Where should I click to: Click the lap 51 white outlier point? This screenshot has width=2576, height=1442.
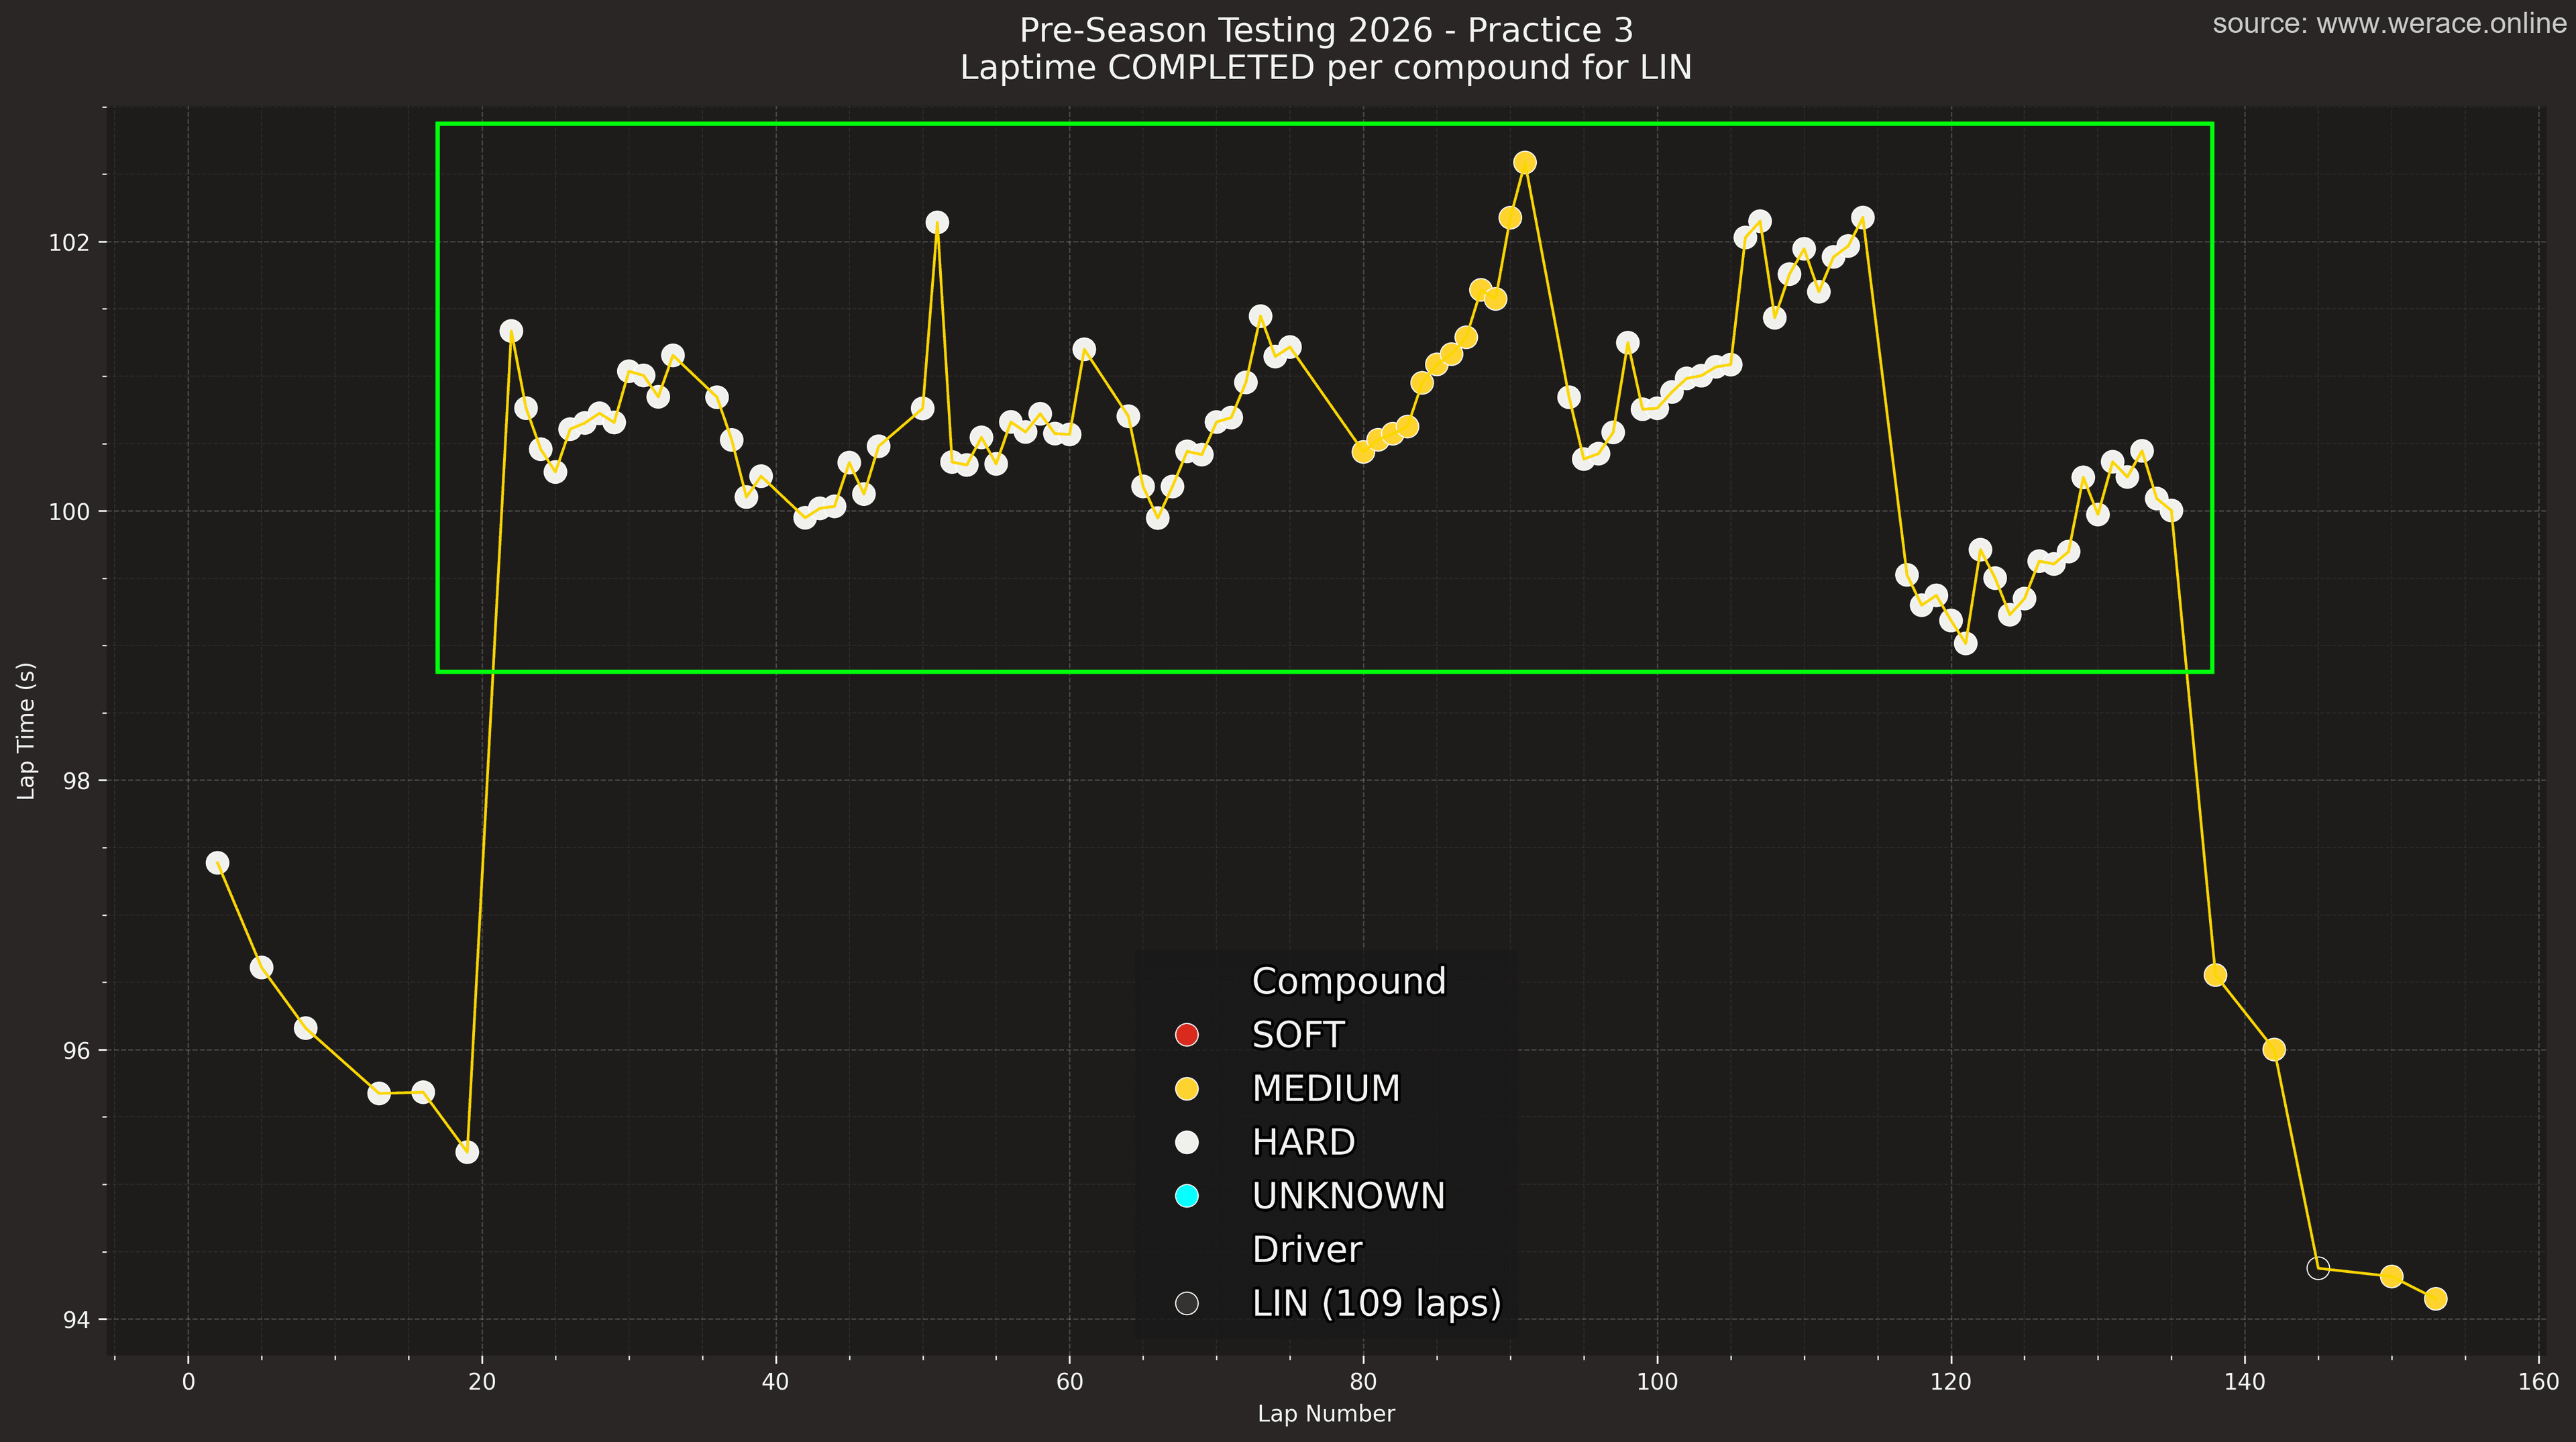point(938,221)
